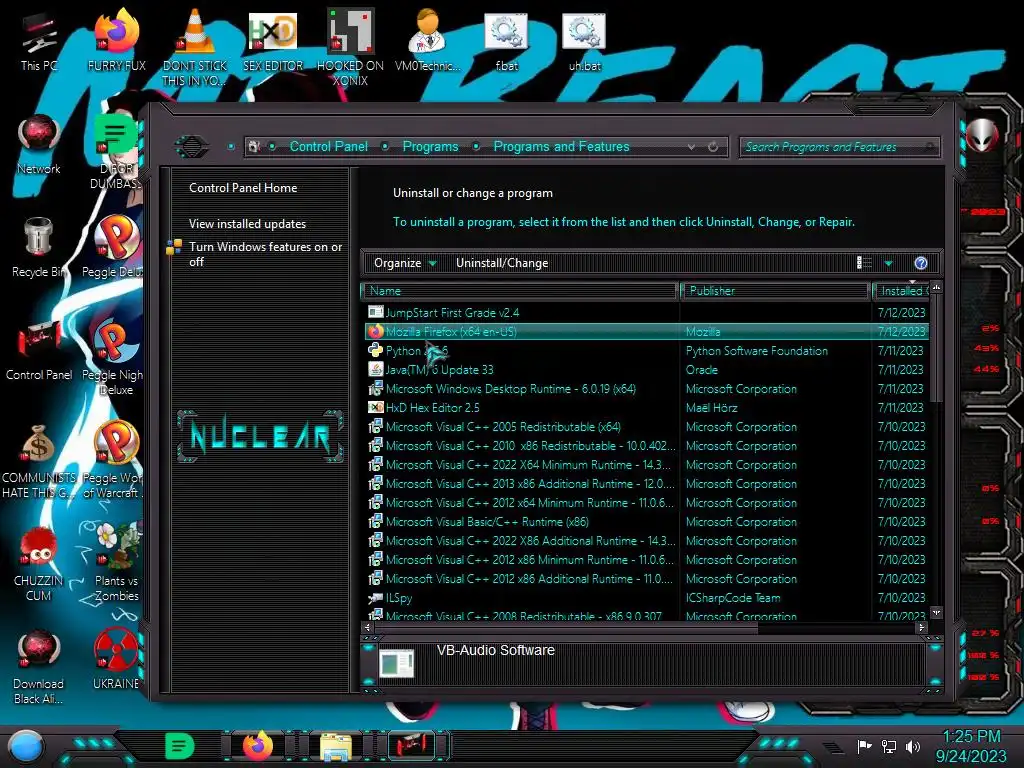Screen dimensions: 1024x768
Task: Go to Programs breadcrumb
Action: tap(430, 146)
